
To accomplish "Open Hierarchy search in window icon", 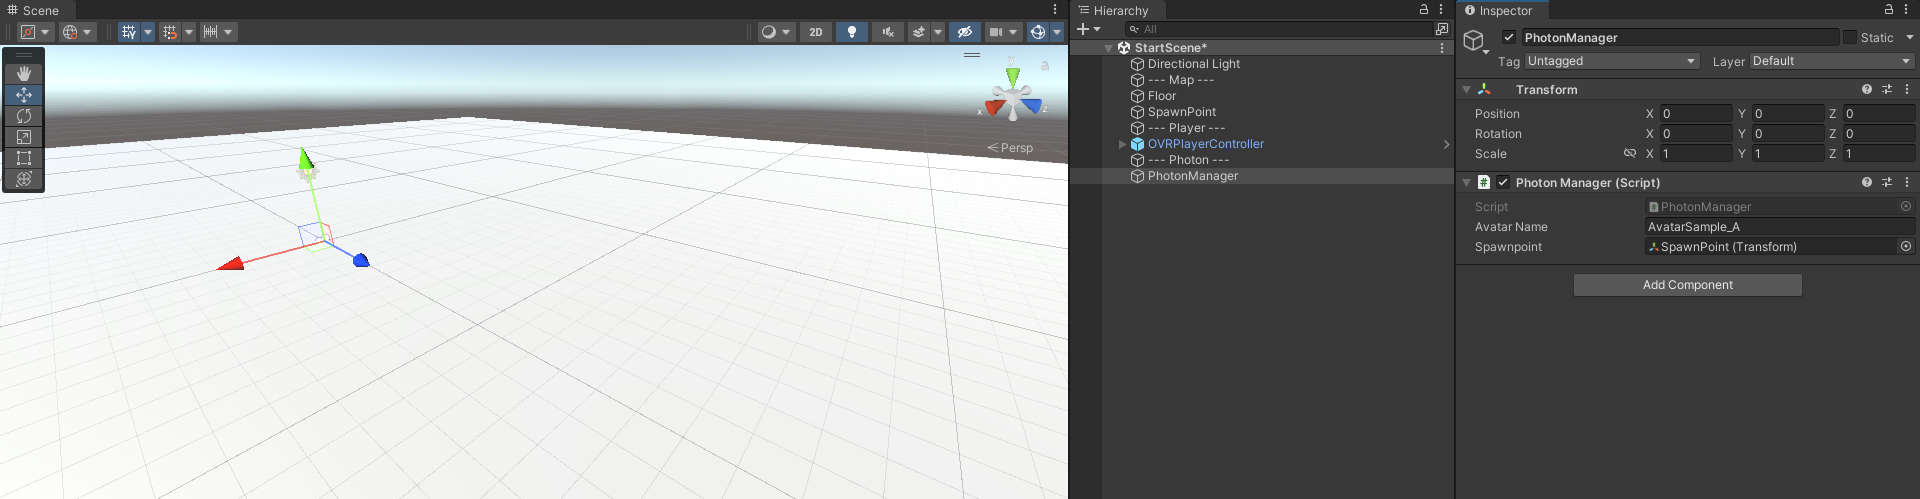I will click(x=1442, y=29).
